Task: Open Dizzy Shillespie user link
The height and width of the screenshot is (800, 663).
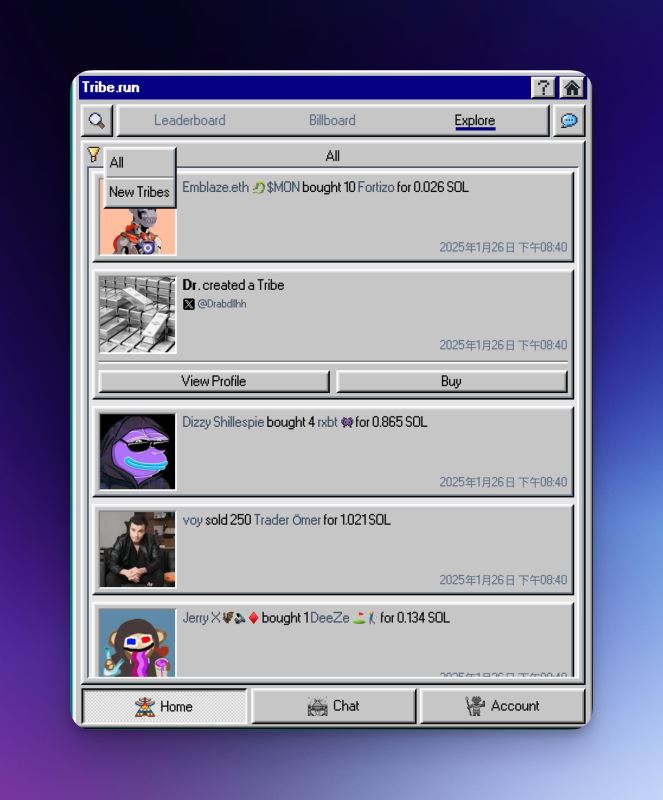Action: (x=223, y=422)
